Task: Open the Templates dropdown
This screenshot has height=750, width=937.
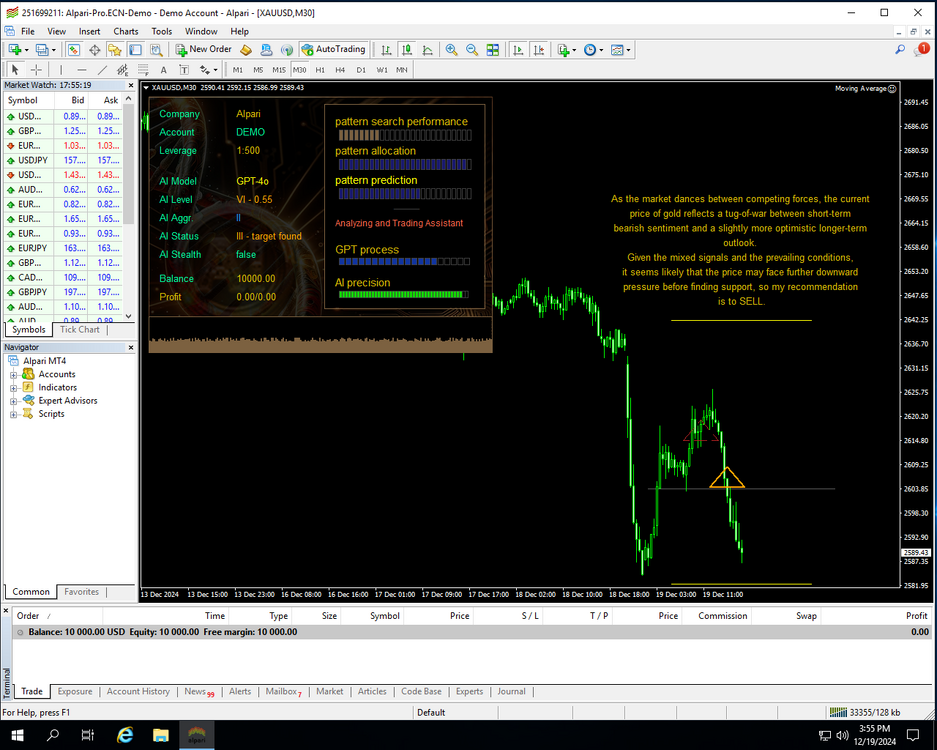Action: point(620,50)
